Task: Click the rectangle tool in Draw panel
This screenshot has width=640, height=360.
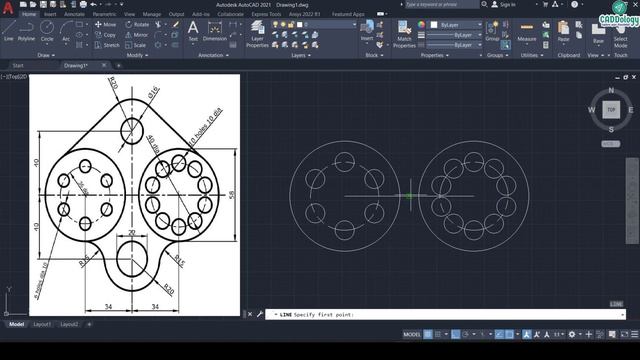Action: (80, 24)
